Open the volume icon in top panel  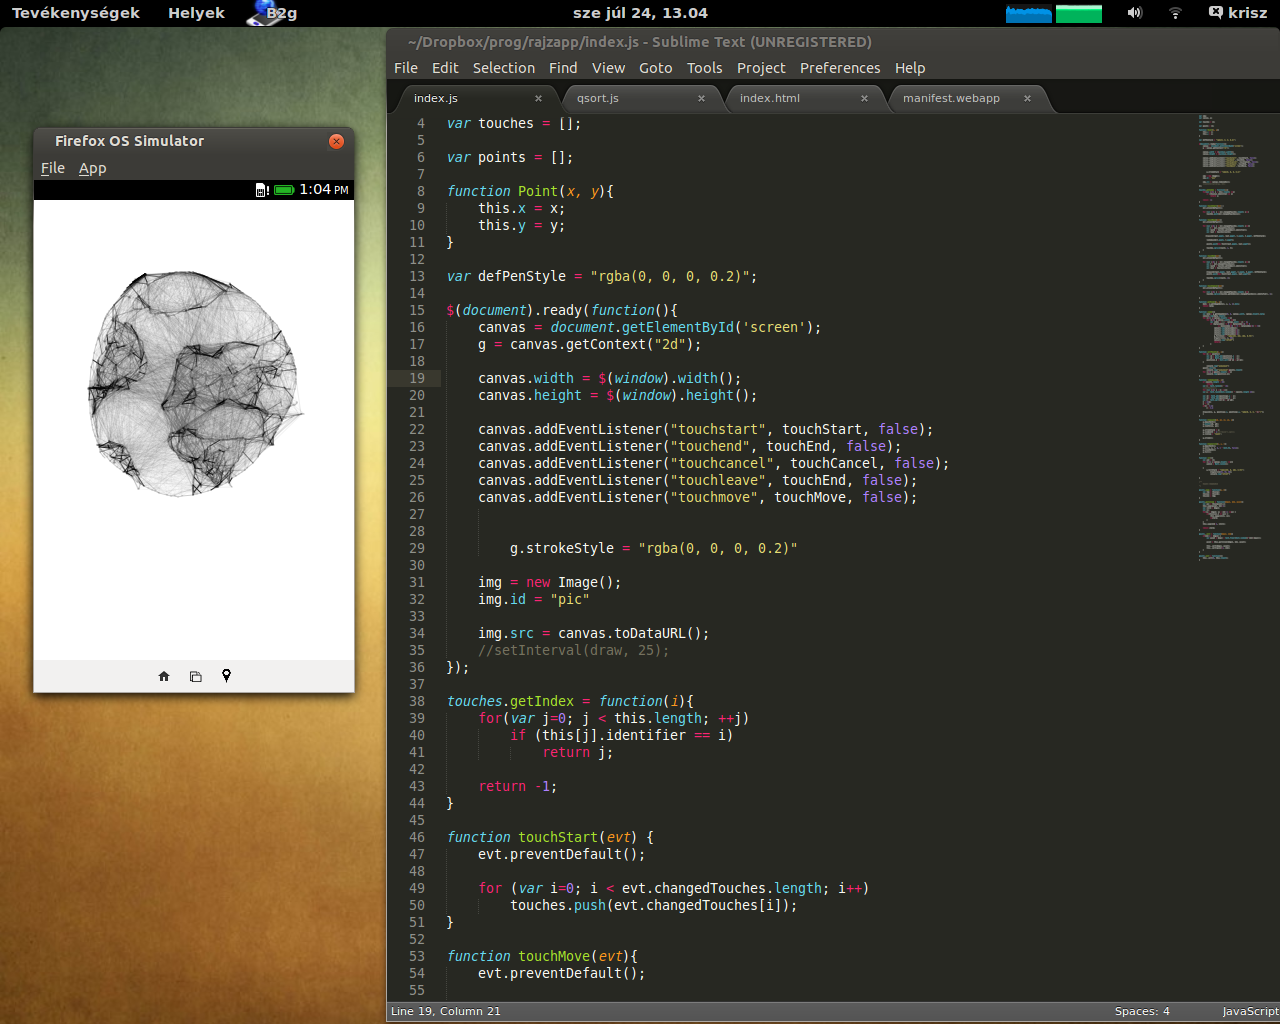(x=1134, y=13)
